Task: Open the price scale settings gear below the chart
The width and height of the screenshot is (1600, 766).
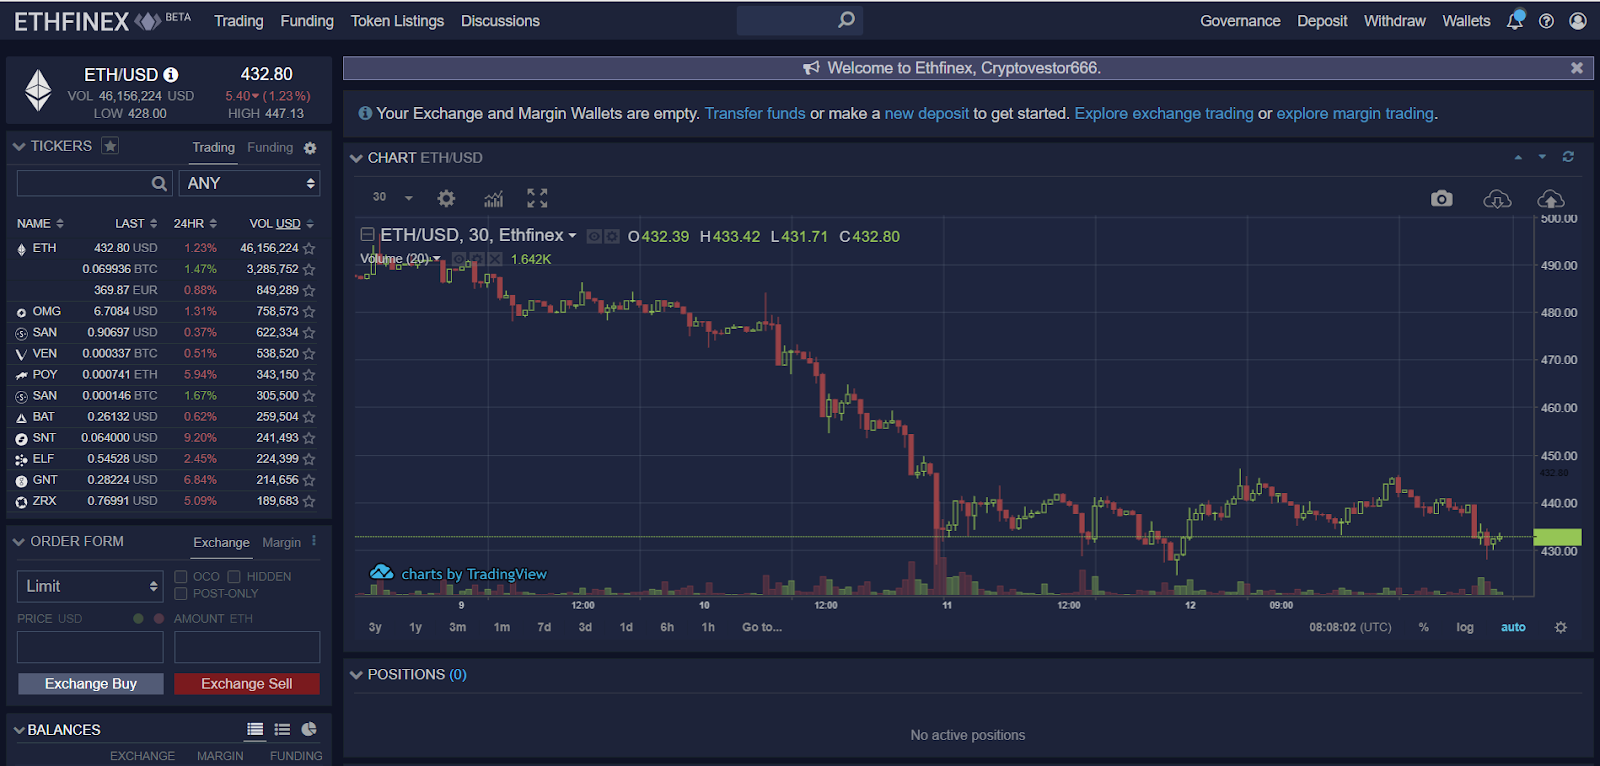Action: point(1561,627)
